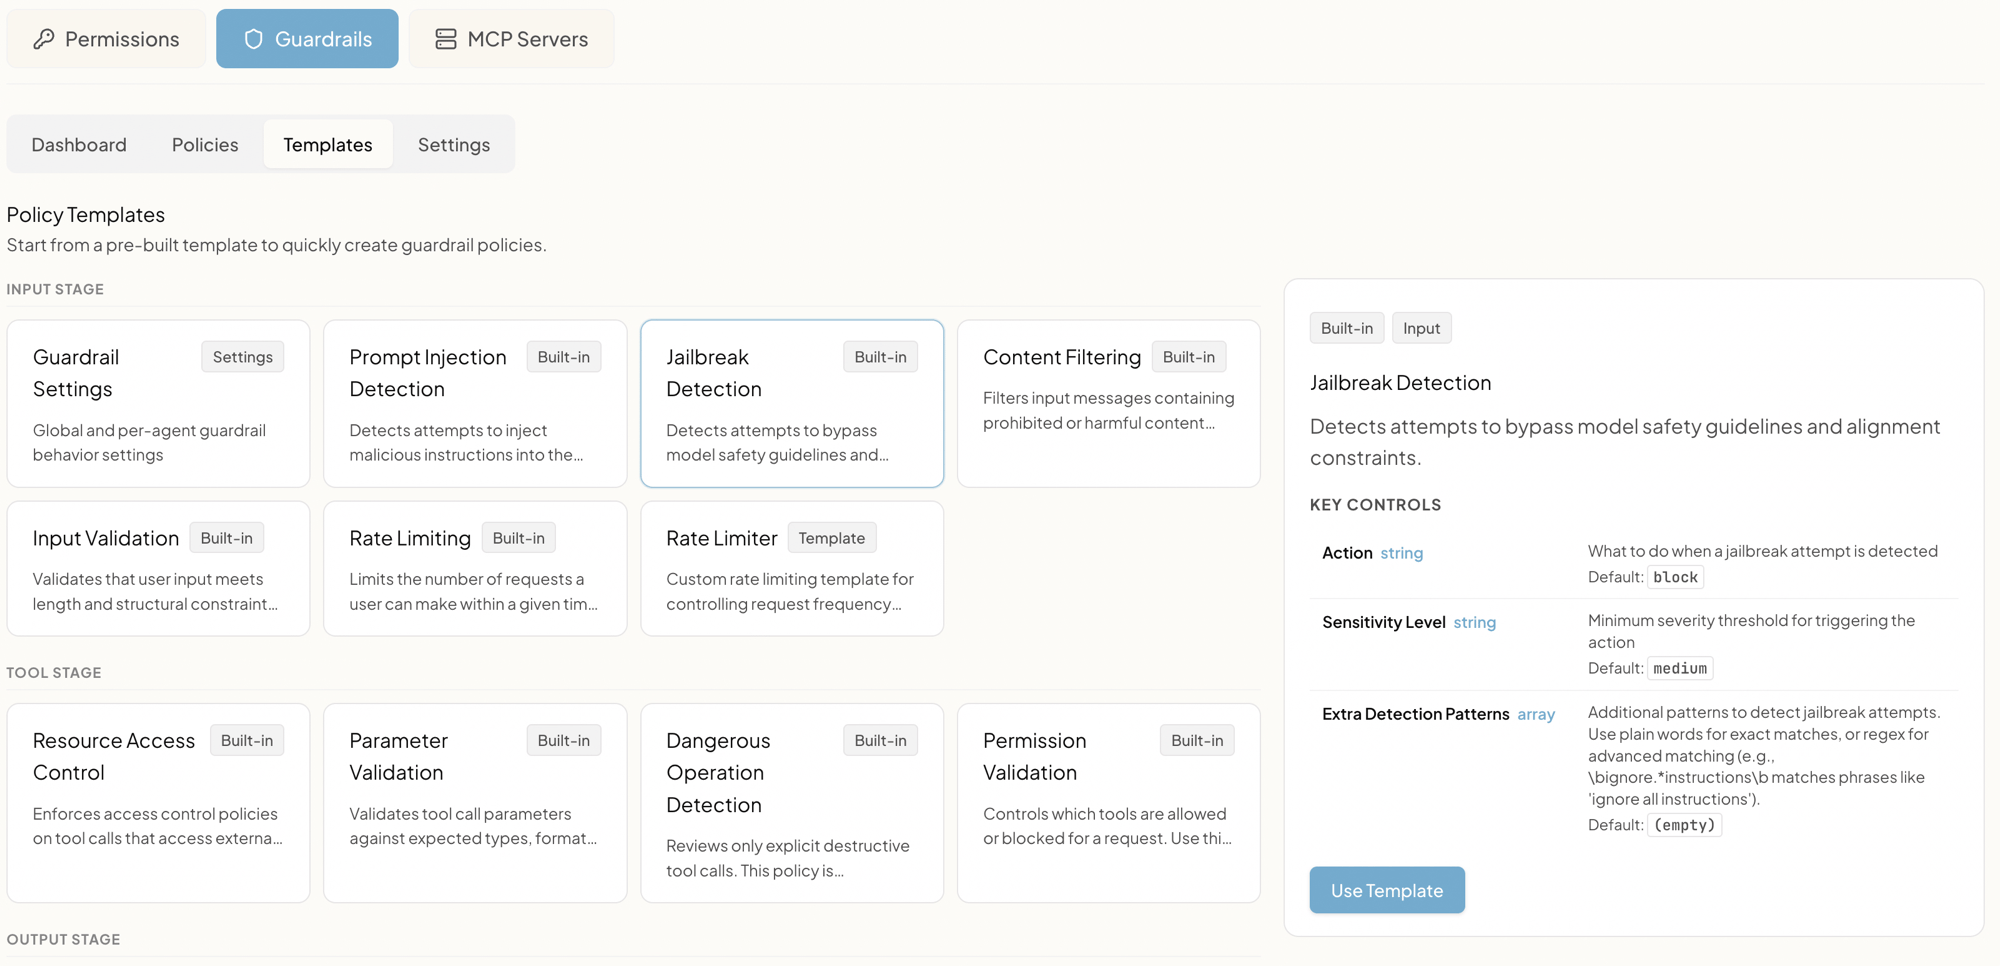Image resolution: width=2000 pixels, height=966 pixels.
Task: Click 'Start from a pre-built template' description
Action: pos(276,245)
